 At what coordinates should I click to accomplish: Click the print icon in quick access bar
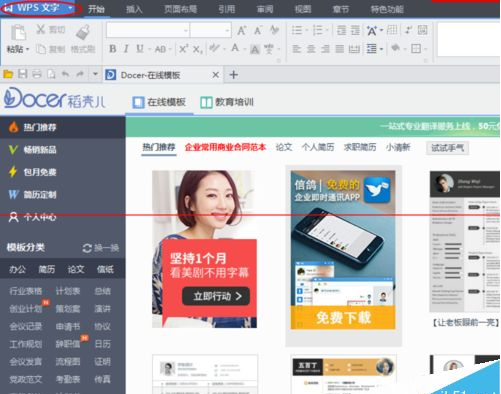[37, 74]
